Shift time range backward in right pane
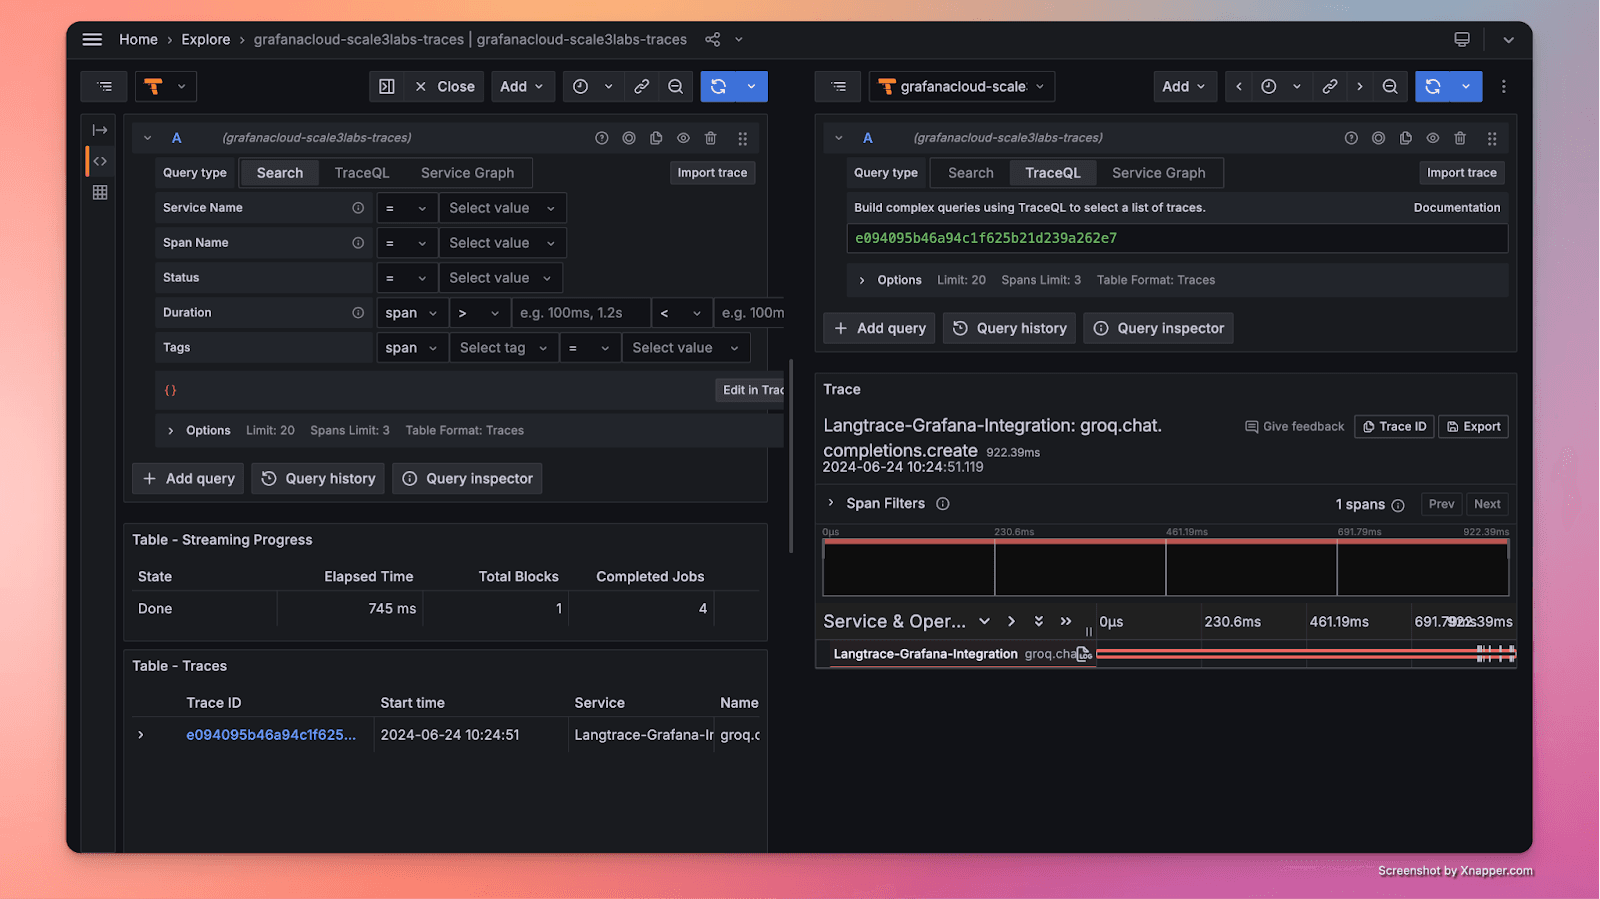Image resolution: width=1600 pixels, height=899 pixels. point(1239,87)
